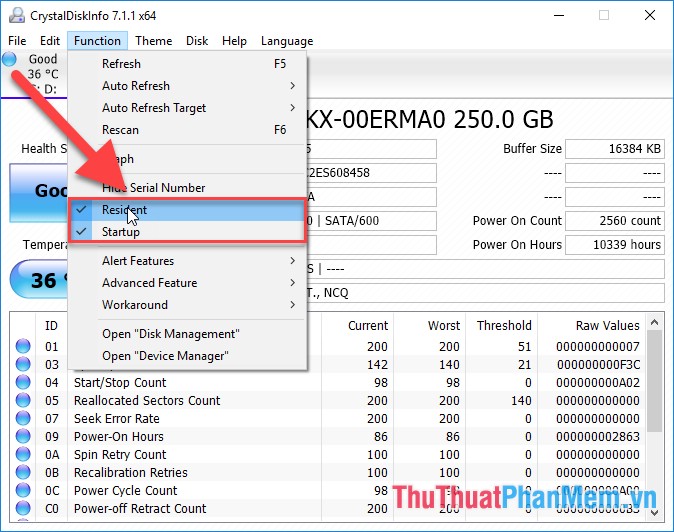Viewport: 674px width, 532px height.
Task: Select the Reallocated Sectors Count row
Action: click(x=328, y=401)
